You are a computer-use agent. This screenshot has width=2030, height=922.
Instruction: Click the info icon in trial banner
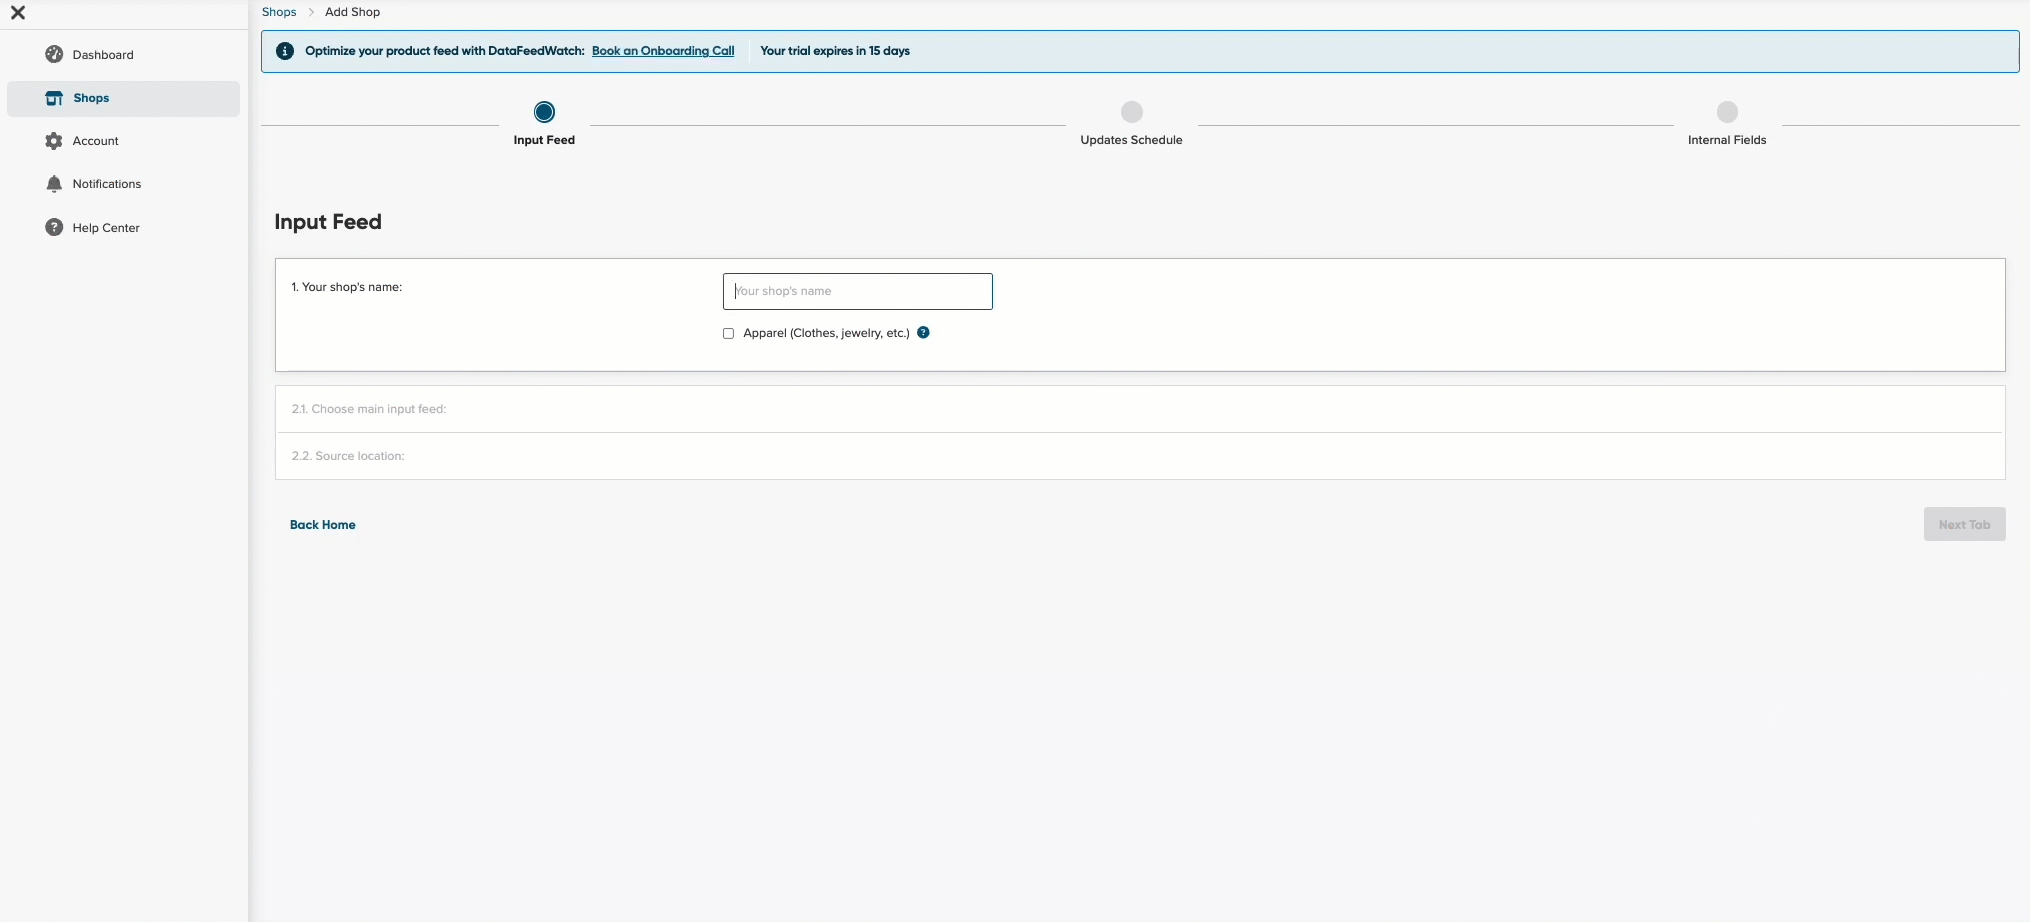(285, 51)
